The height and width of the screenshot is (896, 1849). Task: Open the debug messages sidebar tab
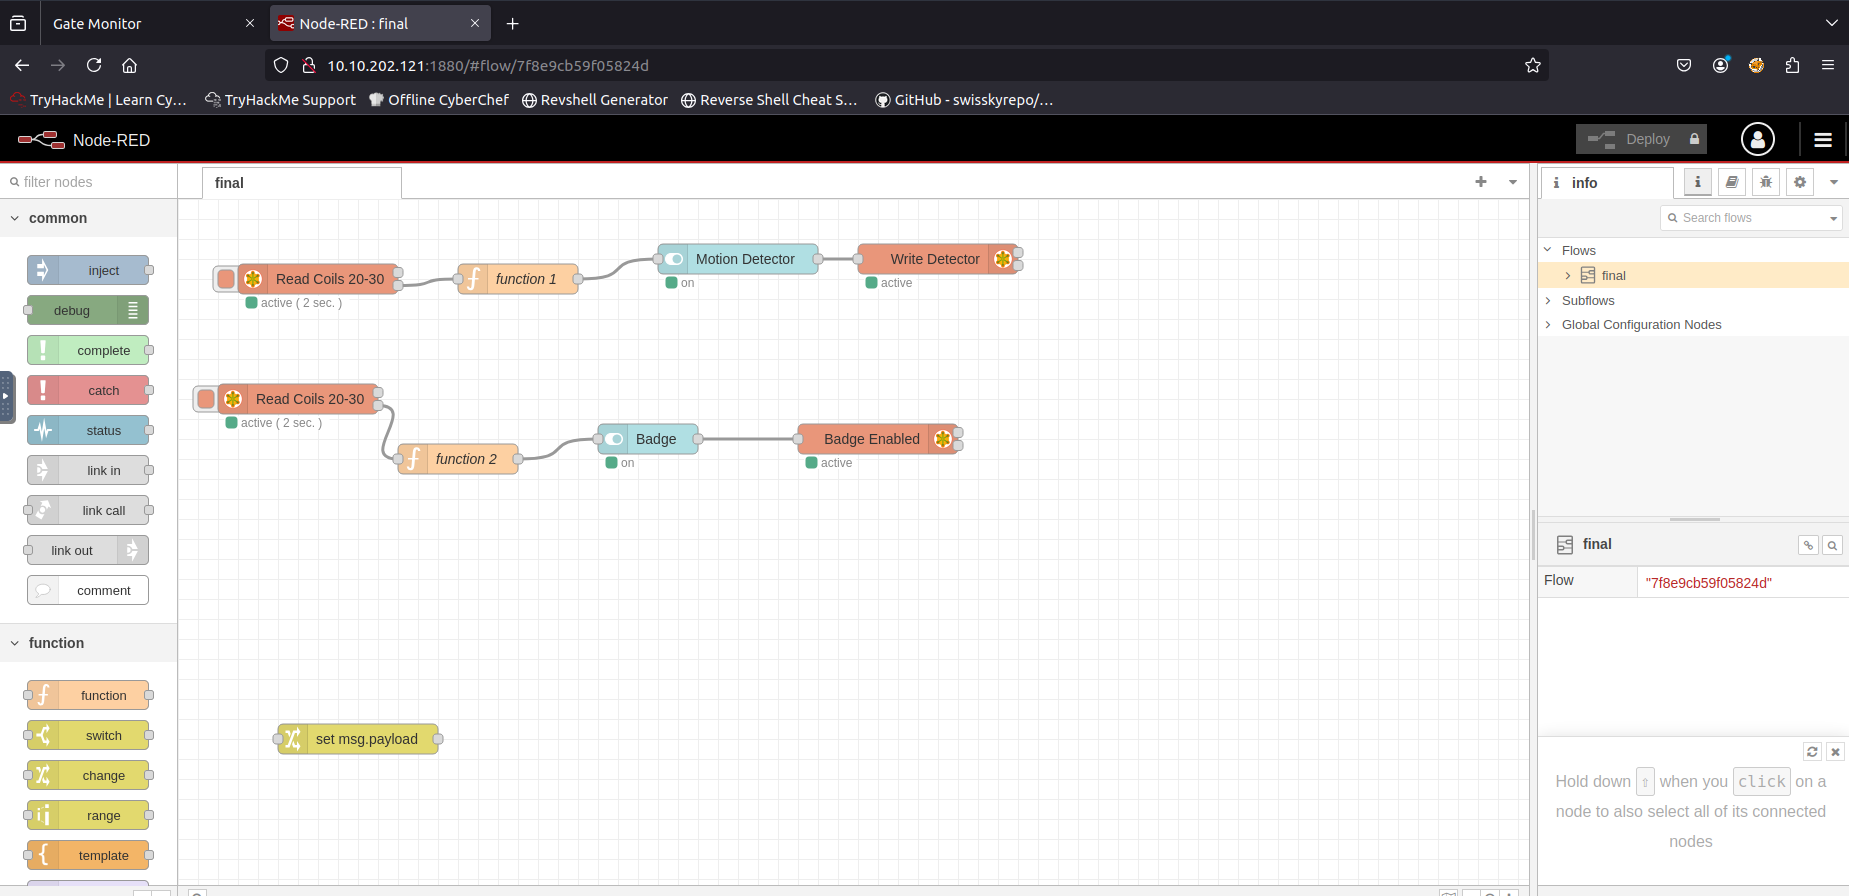(x=1766, y=182)
